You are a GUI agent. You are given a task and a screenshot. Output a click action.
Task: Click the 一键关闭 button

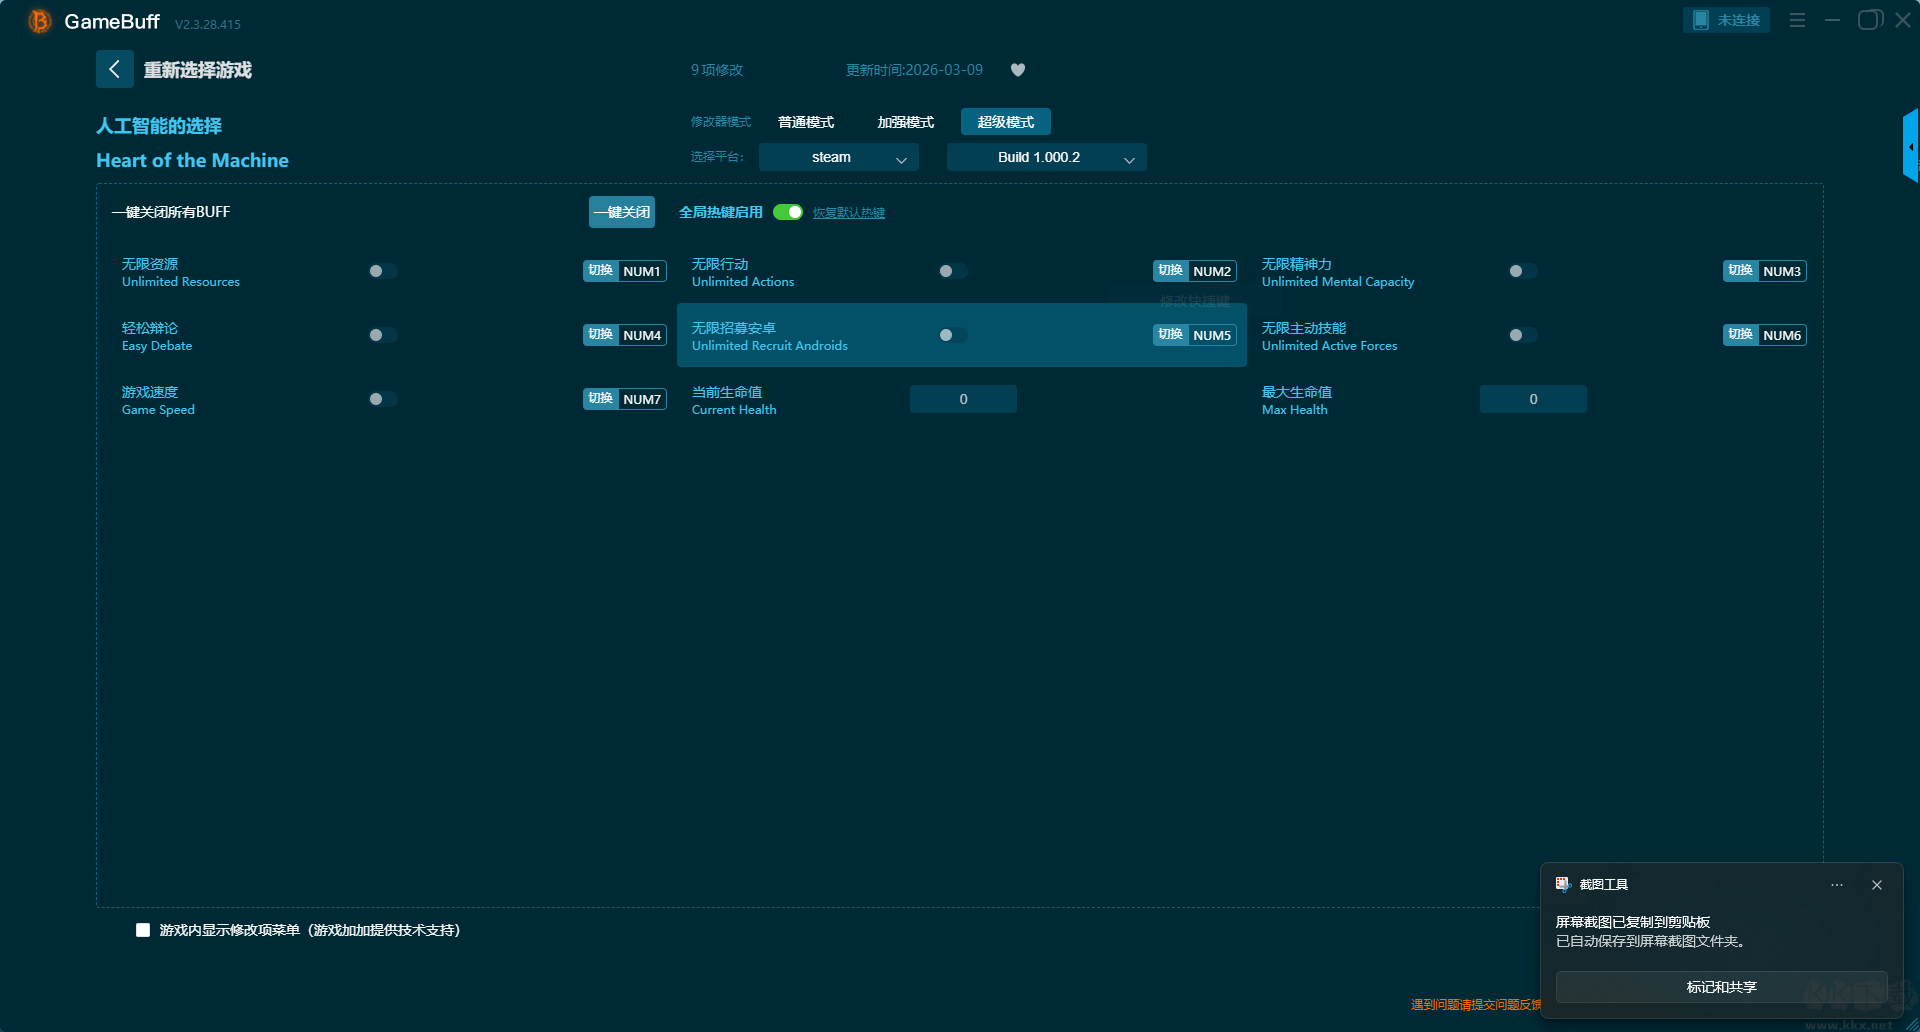pyautogui.click(x=622, y=212)
